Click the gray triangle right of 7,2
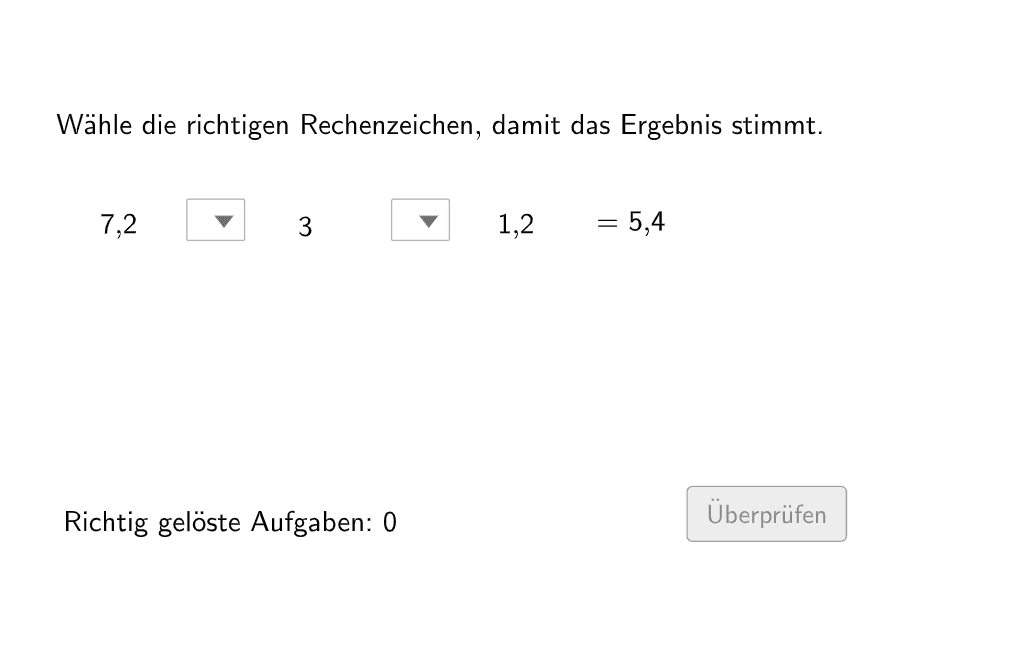This screenshot has width=1032, height=645. tap(224, 220)
